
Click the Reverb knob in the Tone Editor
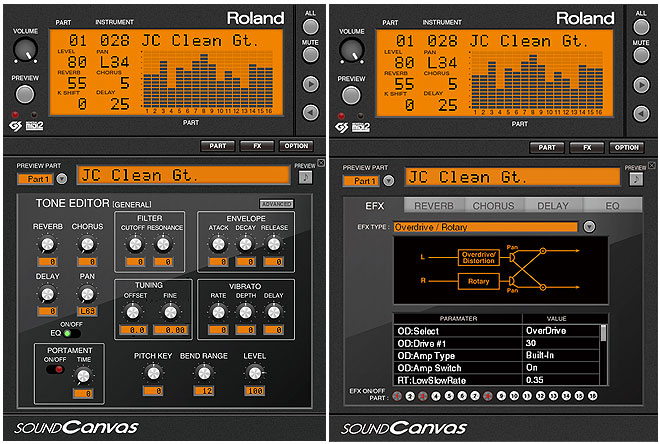tap(46, 240)
